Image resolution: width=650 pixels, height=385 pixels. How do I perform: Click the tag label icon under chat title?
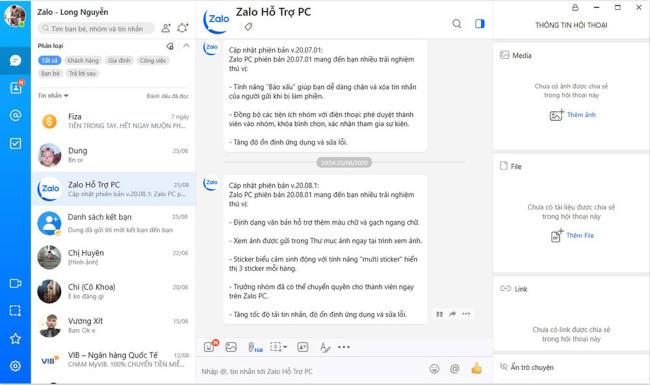(248, 27)
